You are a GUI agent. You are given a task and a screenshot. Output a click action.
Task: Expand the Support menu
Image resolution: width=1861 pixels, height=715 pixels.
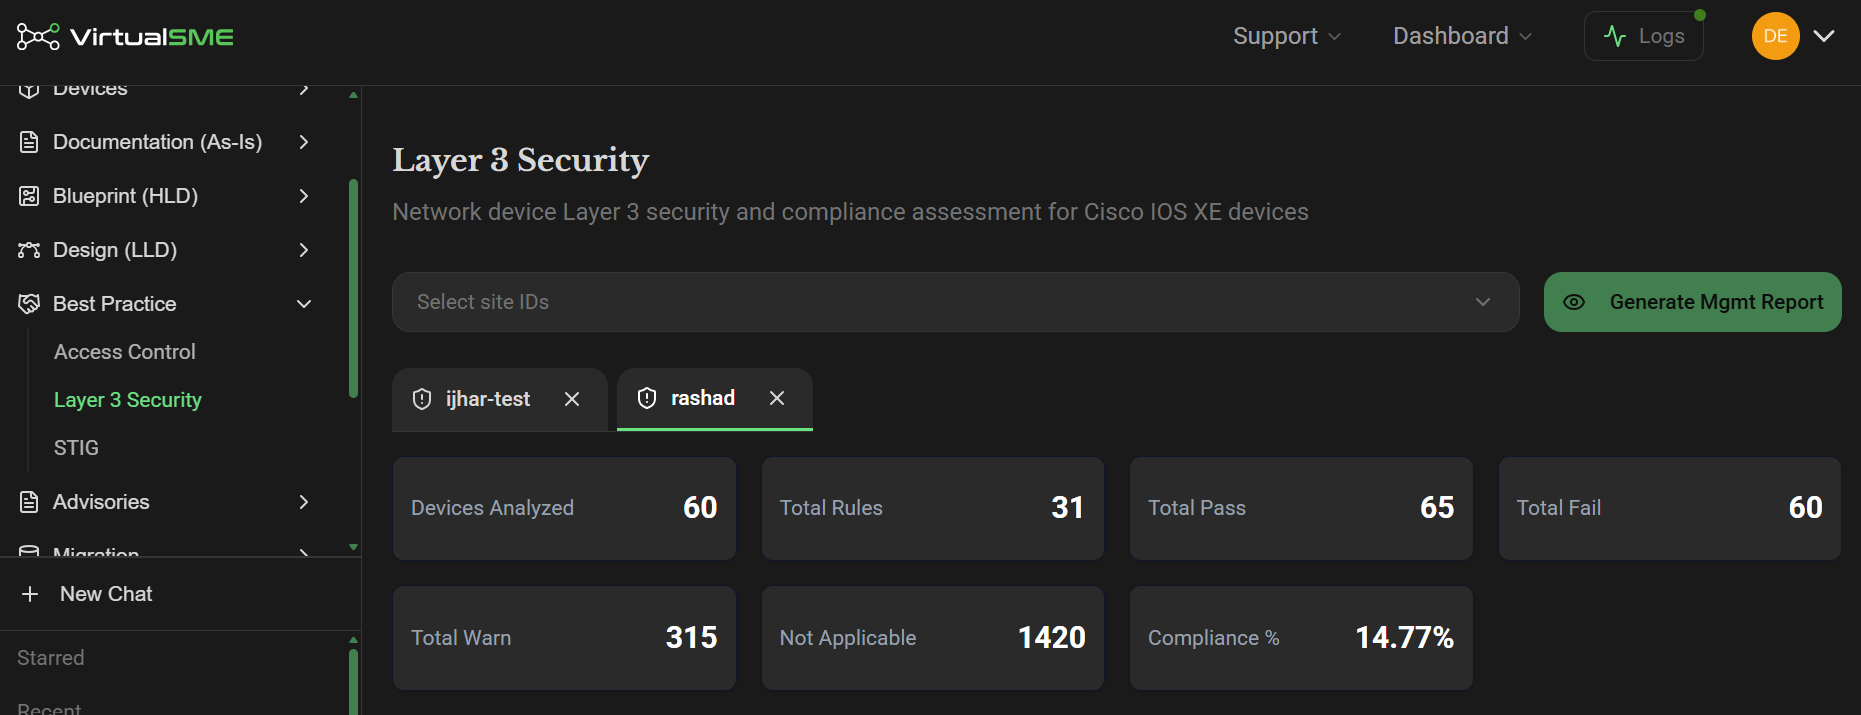pyautogui.click(x=1286, y=36)
